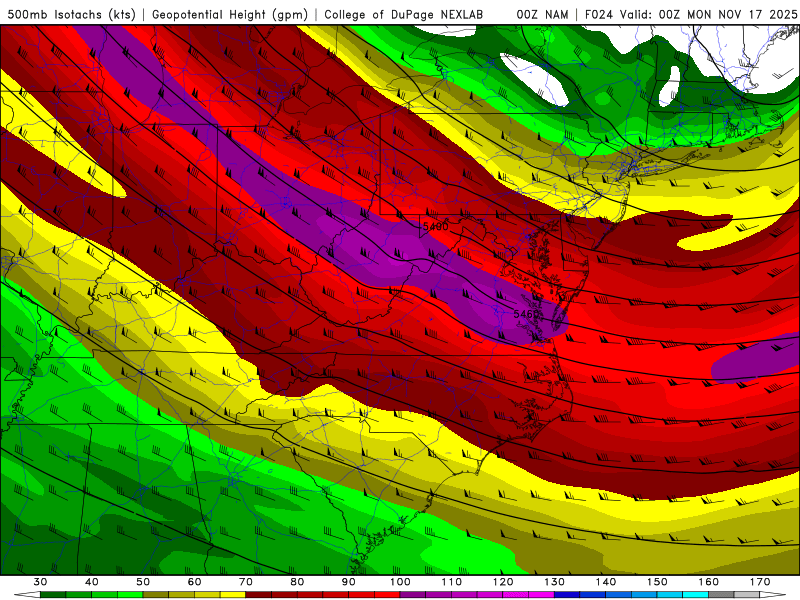Click the "00Z NAM" model run label

(542, 15)
